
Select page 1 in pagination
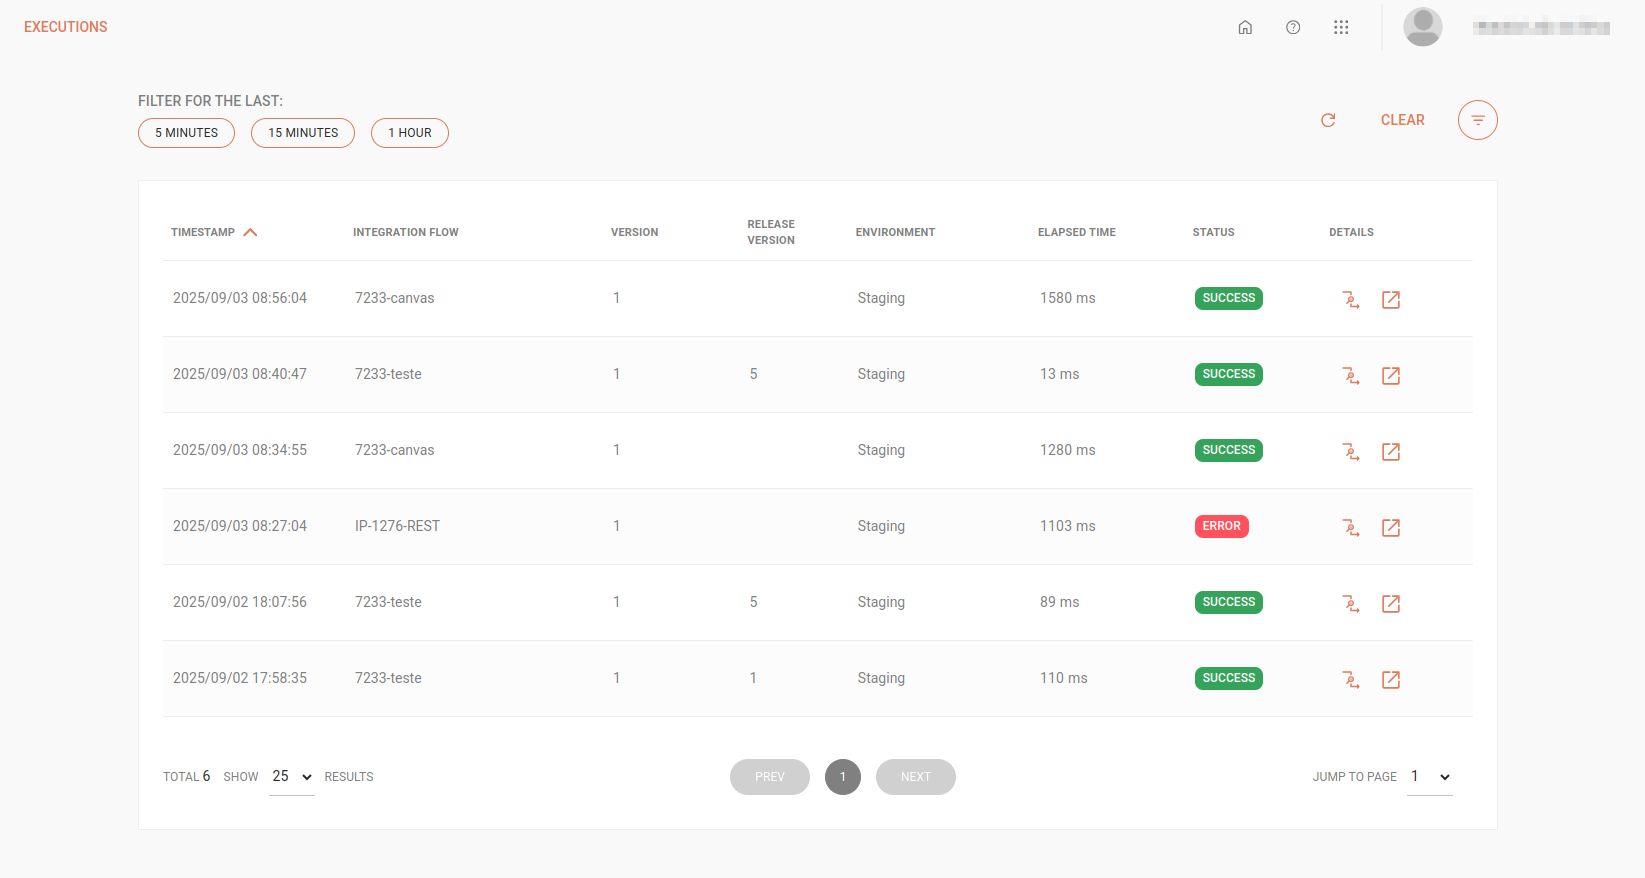843,777
